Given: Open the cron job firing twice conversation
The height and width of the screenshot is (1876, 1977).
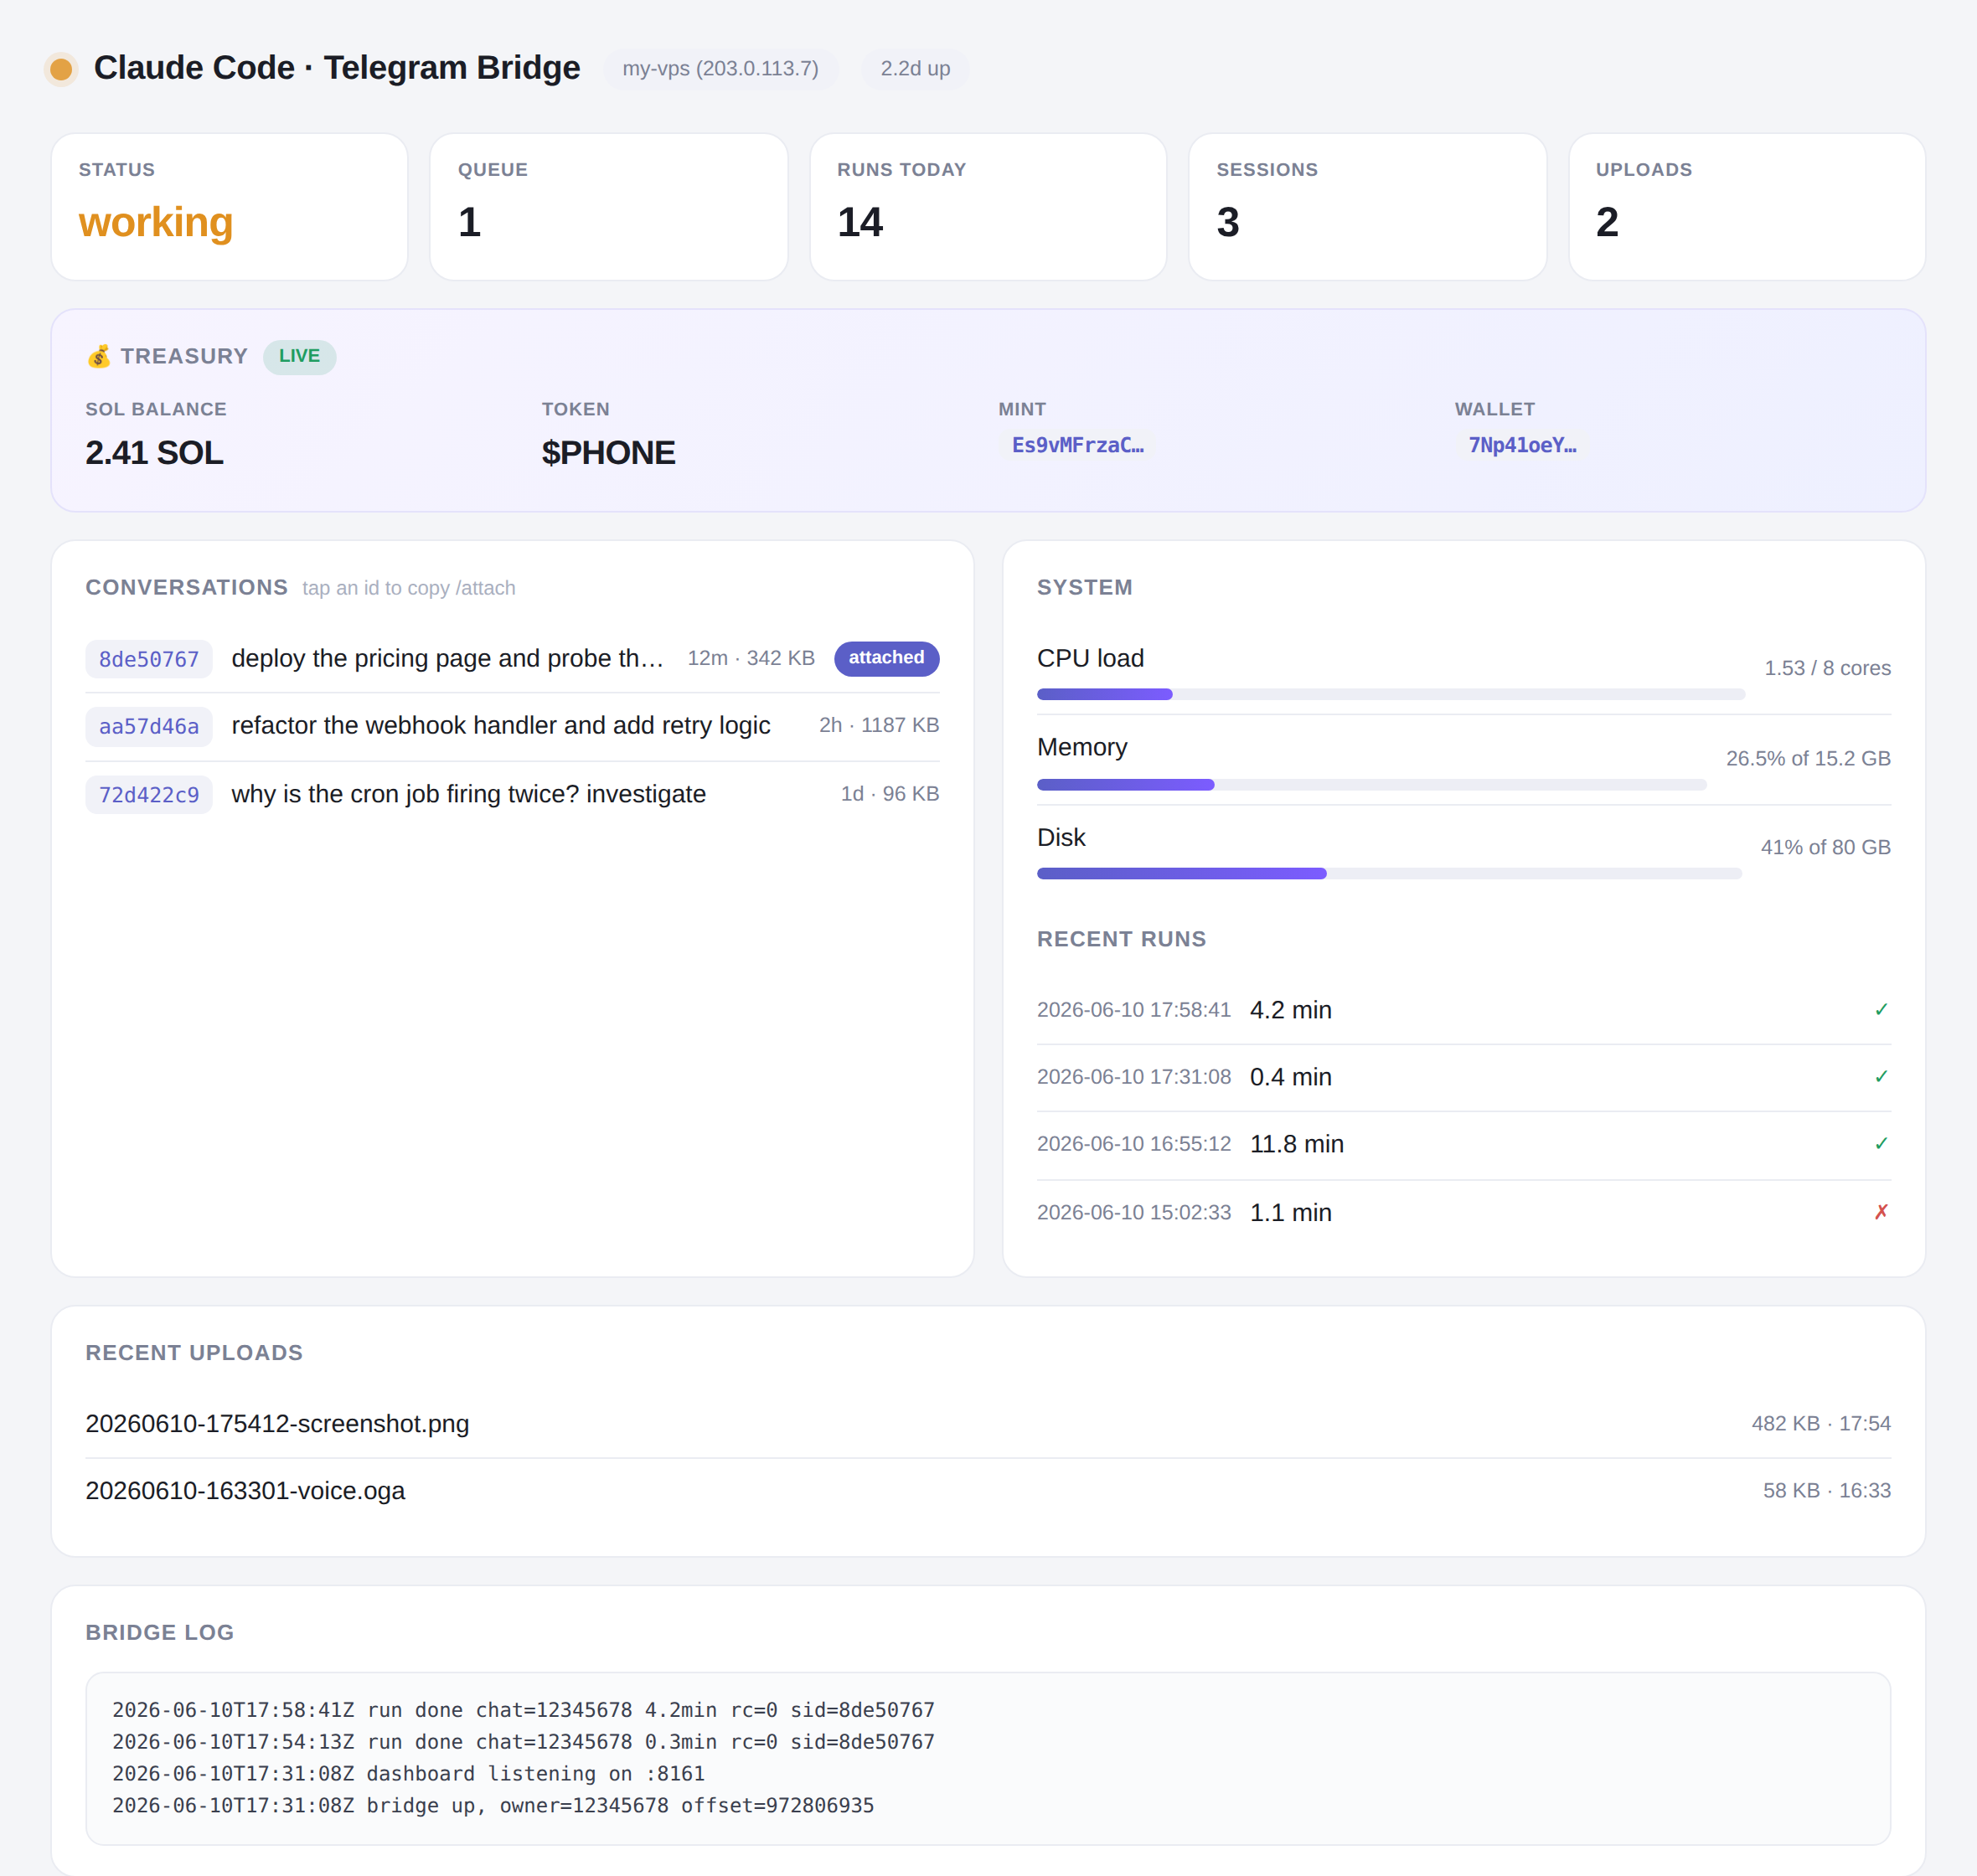Looking at the screenshot, I should click(x=468, y=794).
